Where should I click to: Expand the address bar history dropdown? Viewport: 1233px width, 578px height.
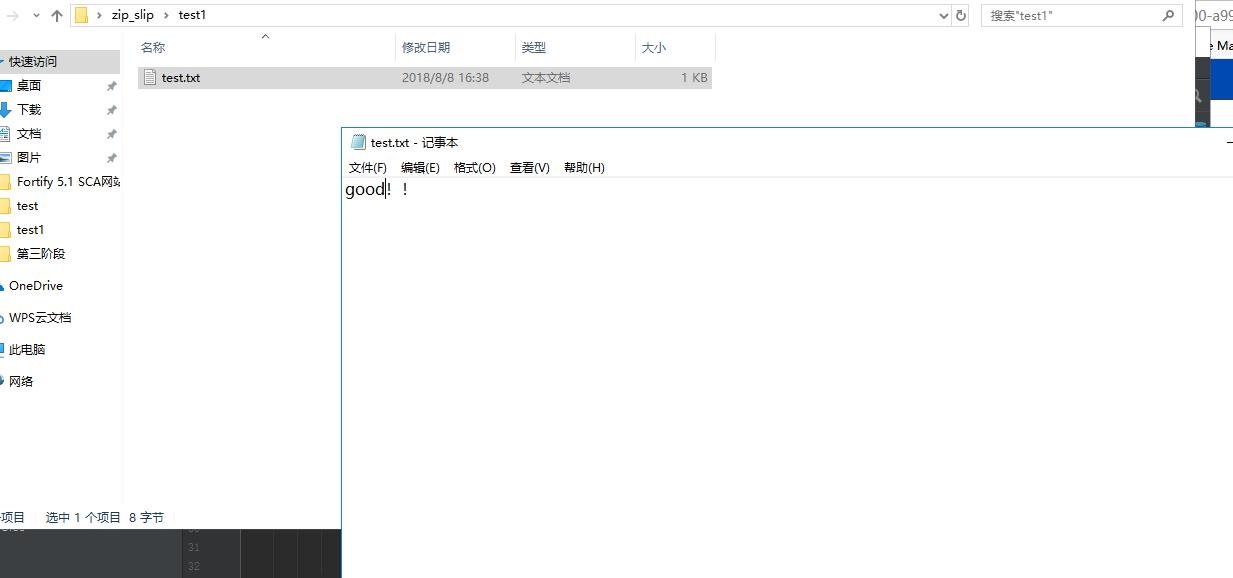click(x=945, y=16)
